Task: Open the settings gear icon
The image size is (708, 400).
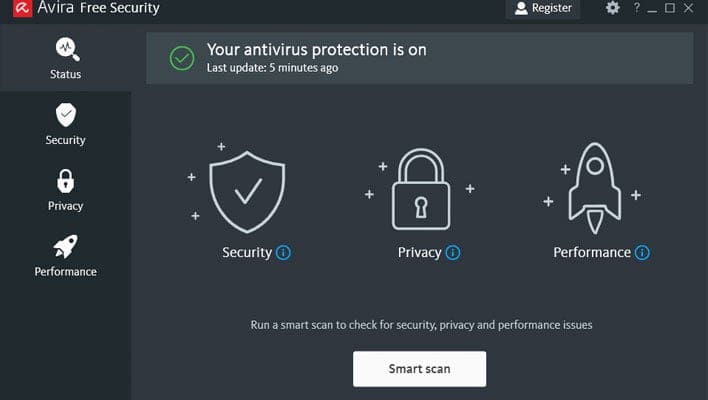Action: (x=613, y=8)
